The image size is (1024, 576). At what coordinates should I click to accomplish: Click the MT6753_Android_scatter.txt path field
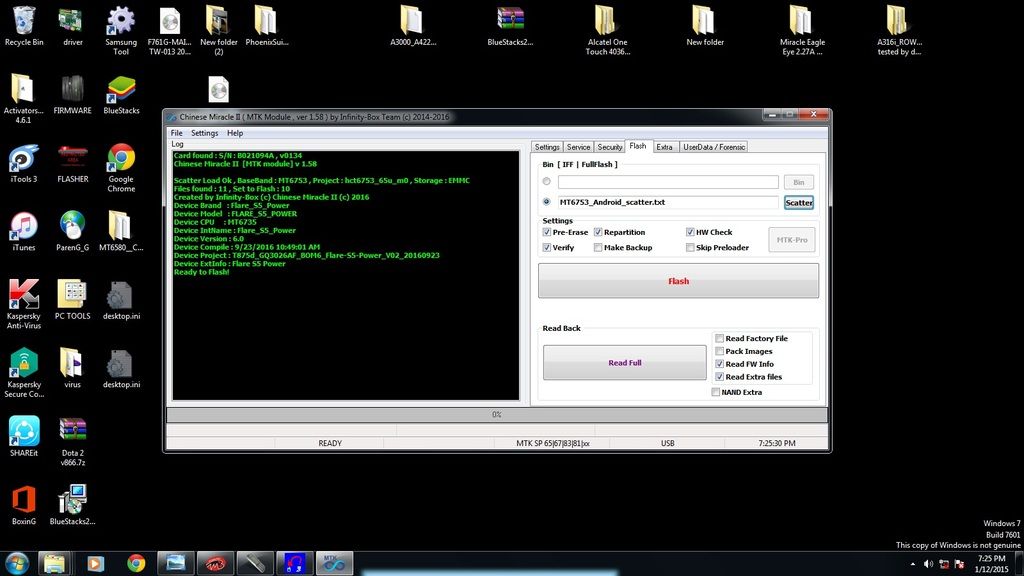point(667,202)
